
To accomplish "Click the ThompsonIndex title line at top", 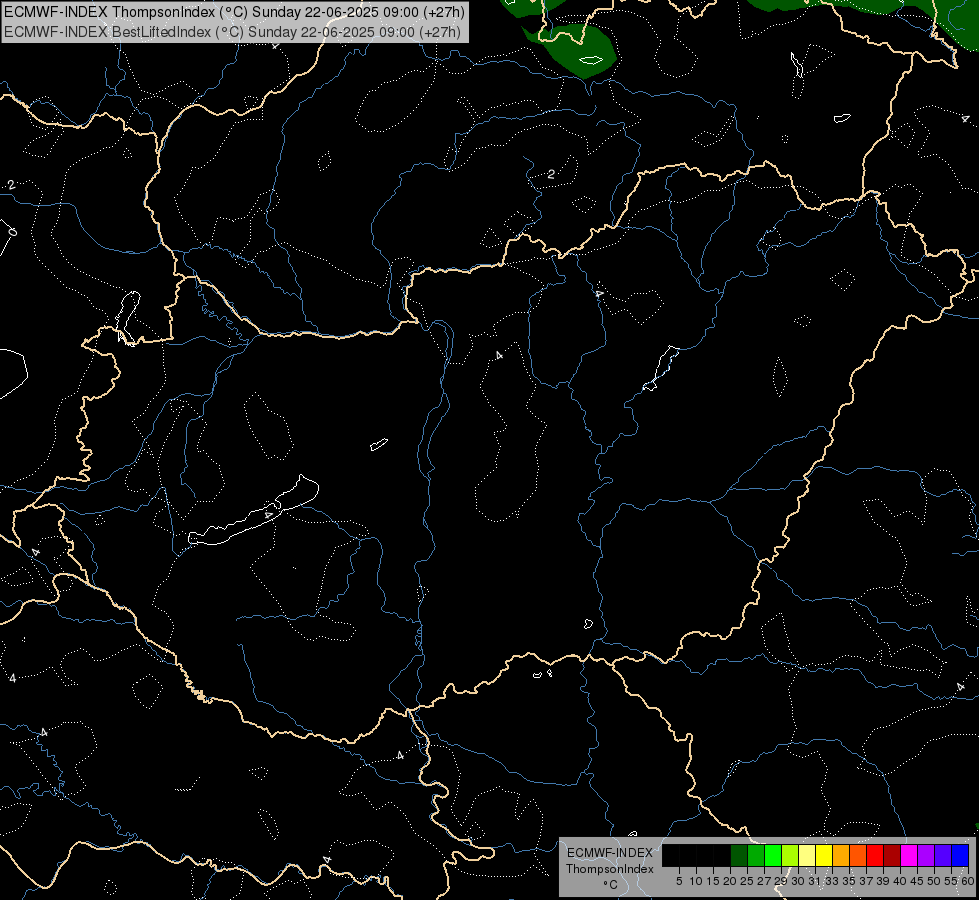I will [235, 11].
